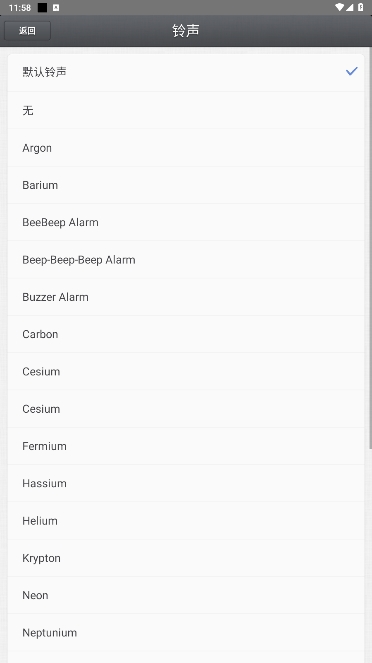Pick the Neon ringtone
This screenshot has height=663, width=372.
(186, 595)
